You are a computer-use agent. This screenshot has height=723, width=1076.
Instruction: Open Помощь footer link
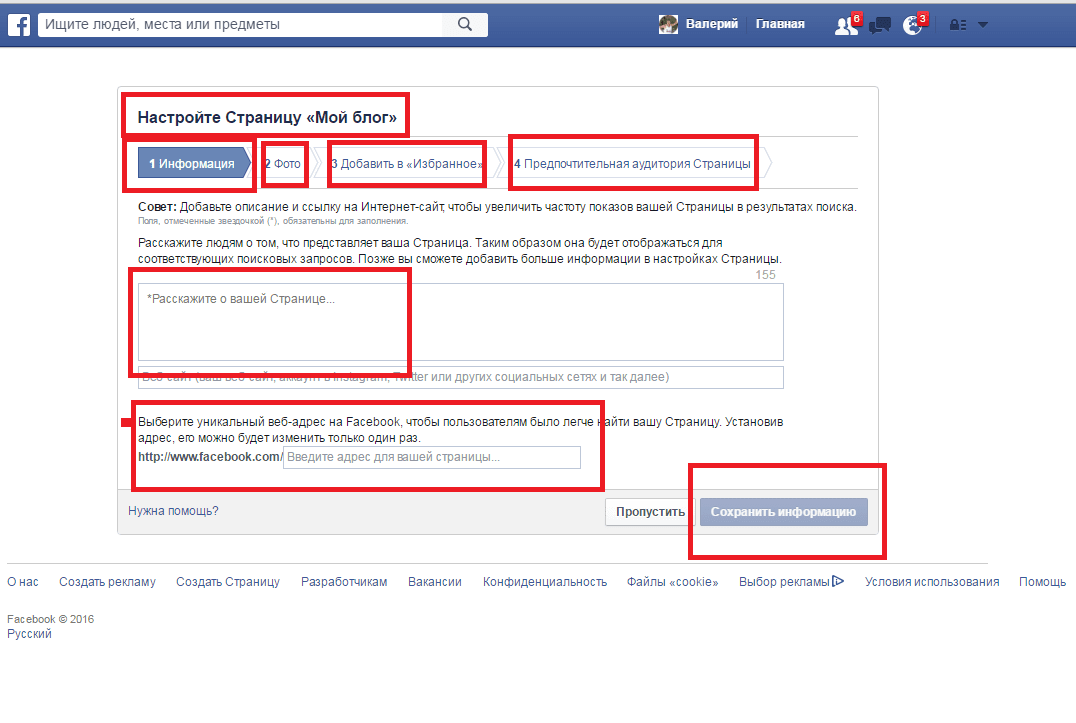point(1042,582)
